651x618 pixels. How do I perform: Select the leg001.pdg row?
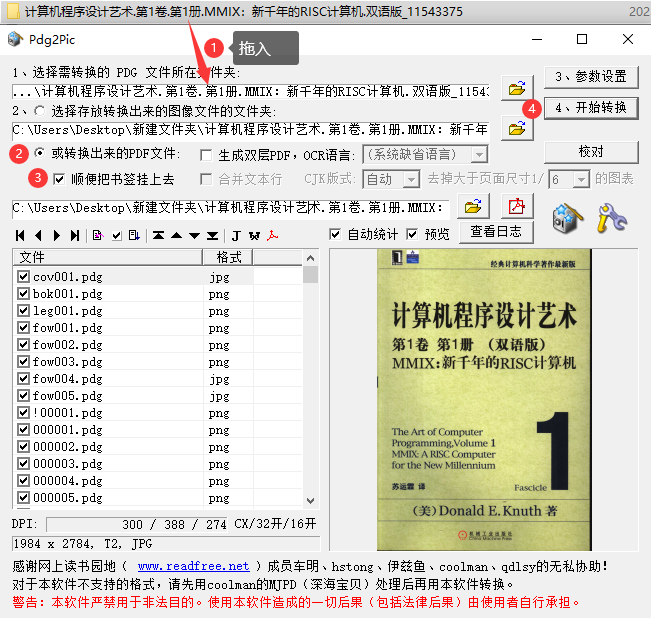tap(158, 310)
